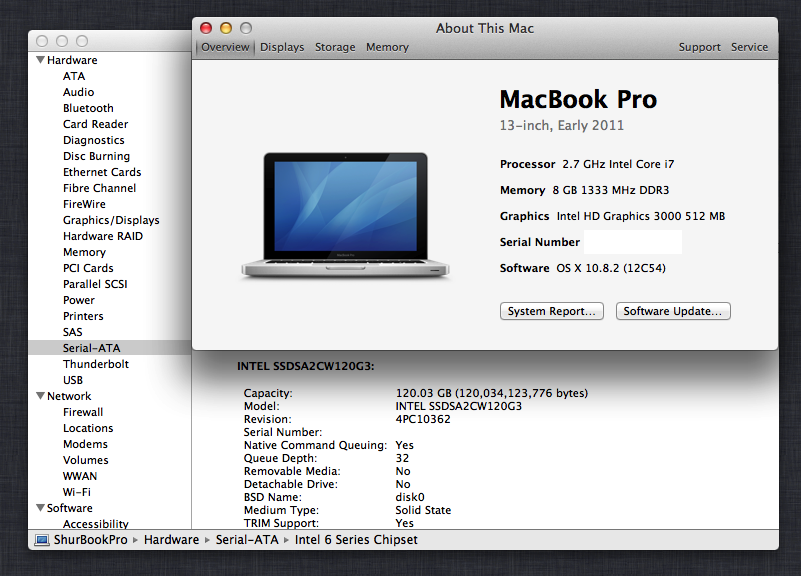Close the About This Mac window
Screen dimensions: 801x576
point(206,28)
